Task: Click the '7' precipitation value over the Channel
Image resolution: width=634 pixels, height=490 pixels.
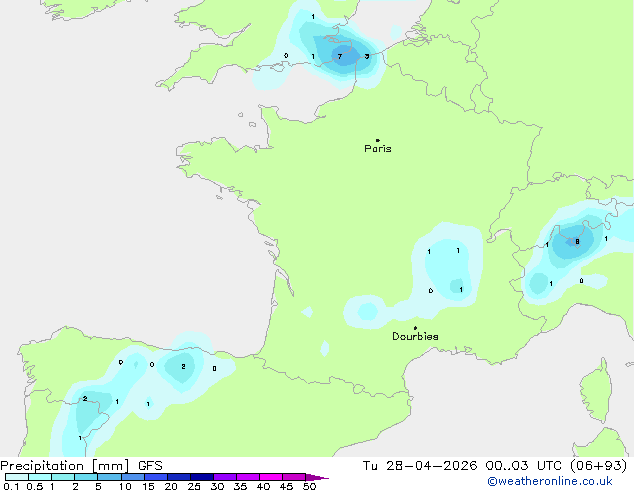Action: 340,57
